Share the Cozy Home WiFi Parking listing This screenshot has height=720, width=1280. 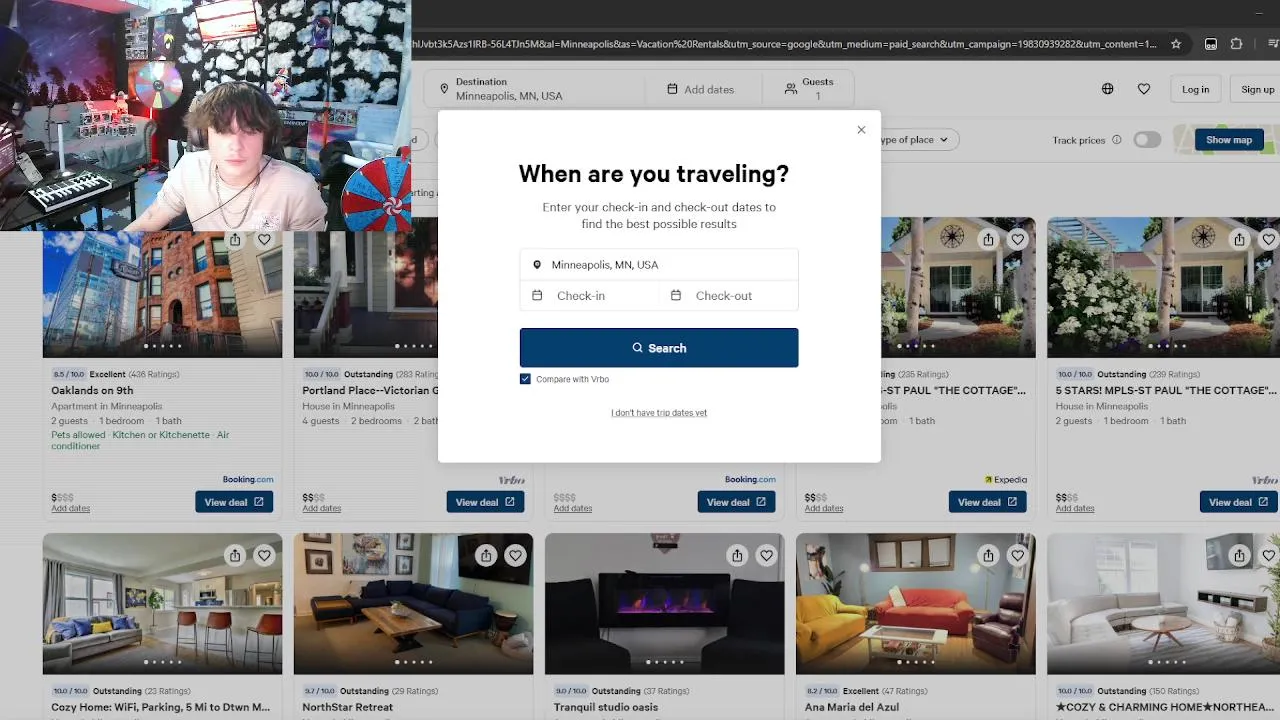[x=235, y=556]
